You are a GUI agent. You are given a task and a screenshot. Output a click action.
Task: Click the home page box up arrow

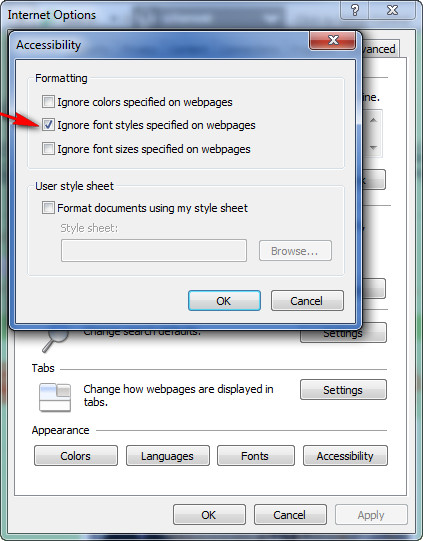(373, 120)
